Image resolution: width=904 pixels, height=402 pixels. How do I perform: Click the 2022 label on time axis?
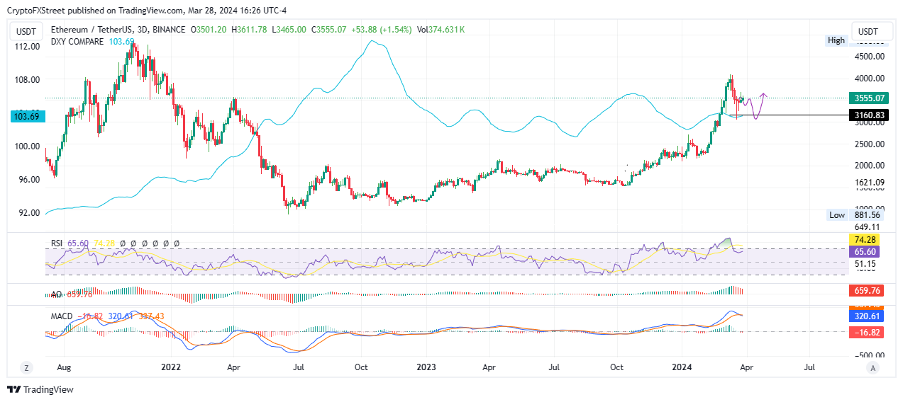click(x=168, y=368)
